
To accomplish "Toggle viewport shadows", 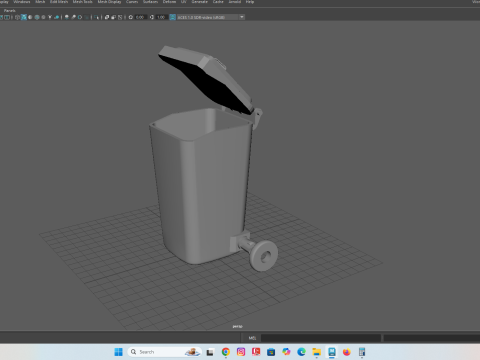I will click(x=57, y=17).
